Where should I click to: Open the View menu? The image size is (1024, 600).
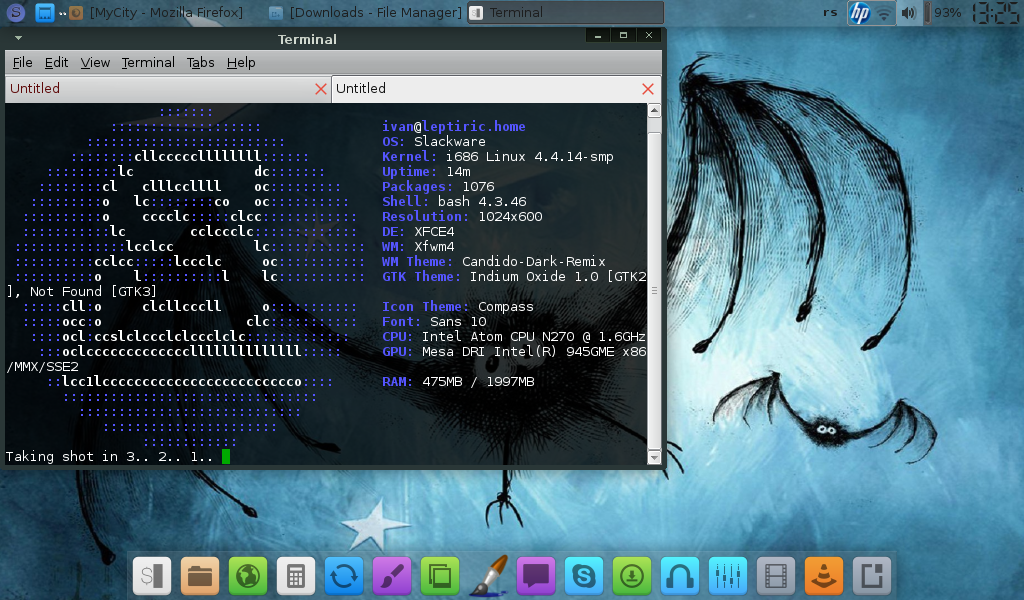click(95, 62)
